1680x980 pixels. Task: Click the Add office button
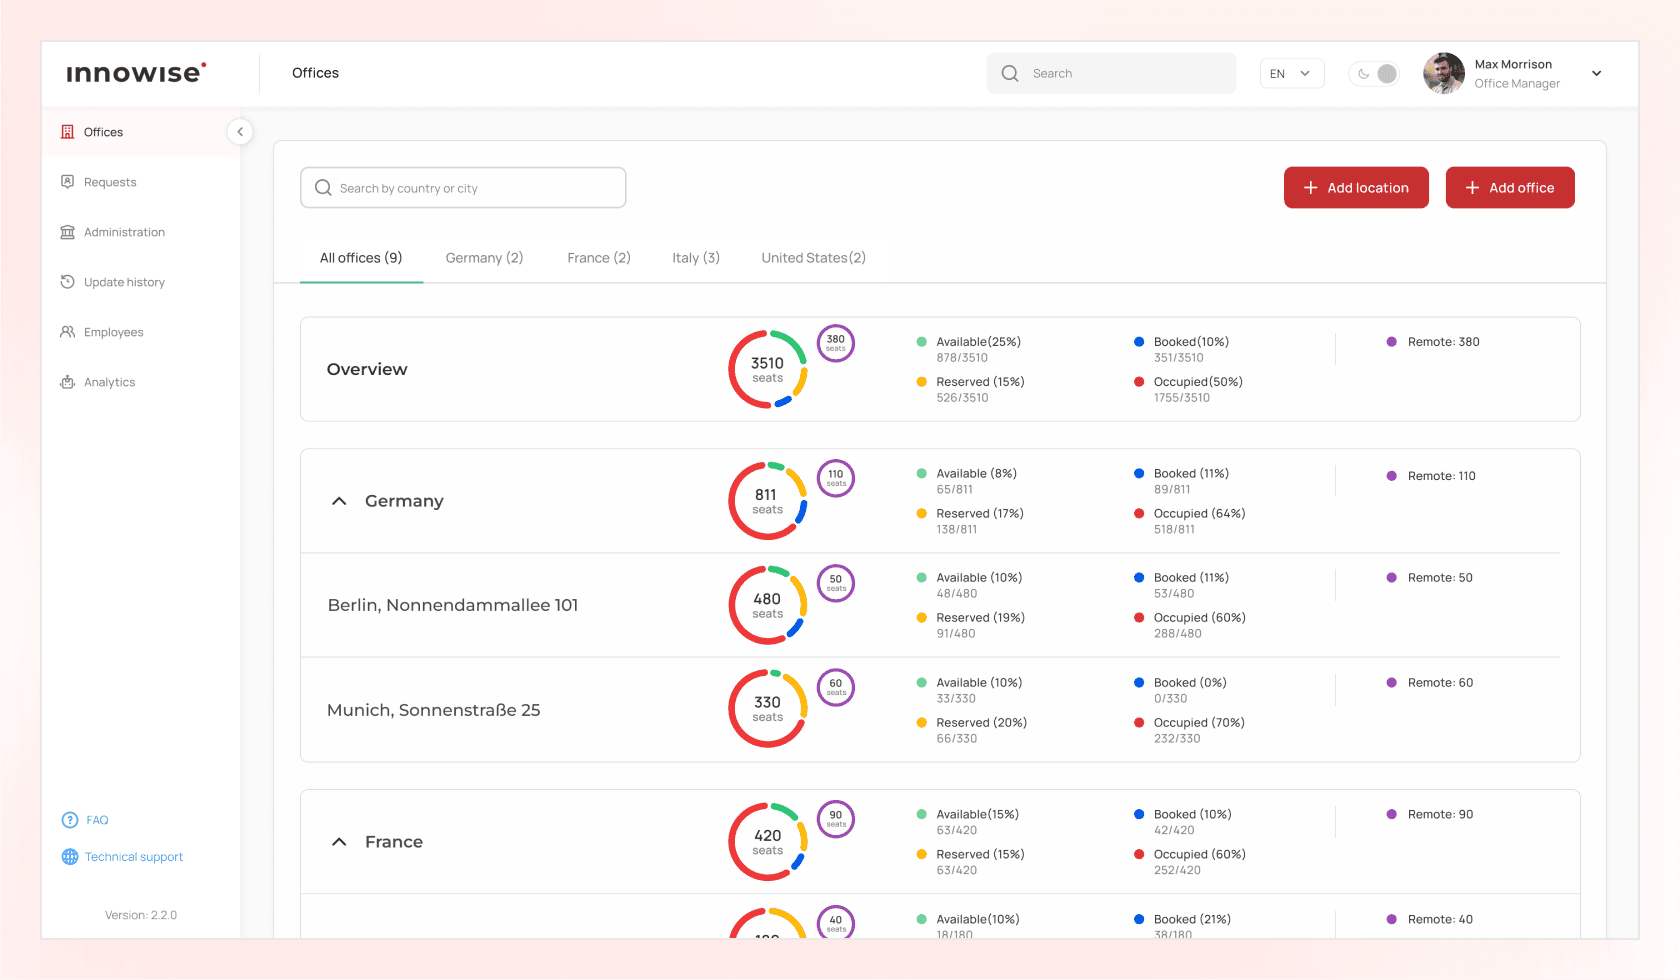point(1510,188)
